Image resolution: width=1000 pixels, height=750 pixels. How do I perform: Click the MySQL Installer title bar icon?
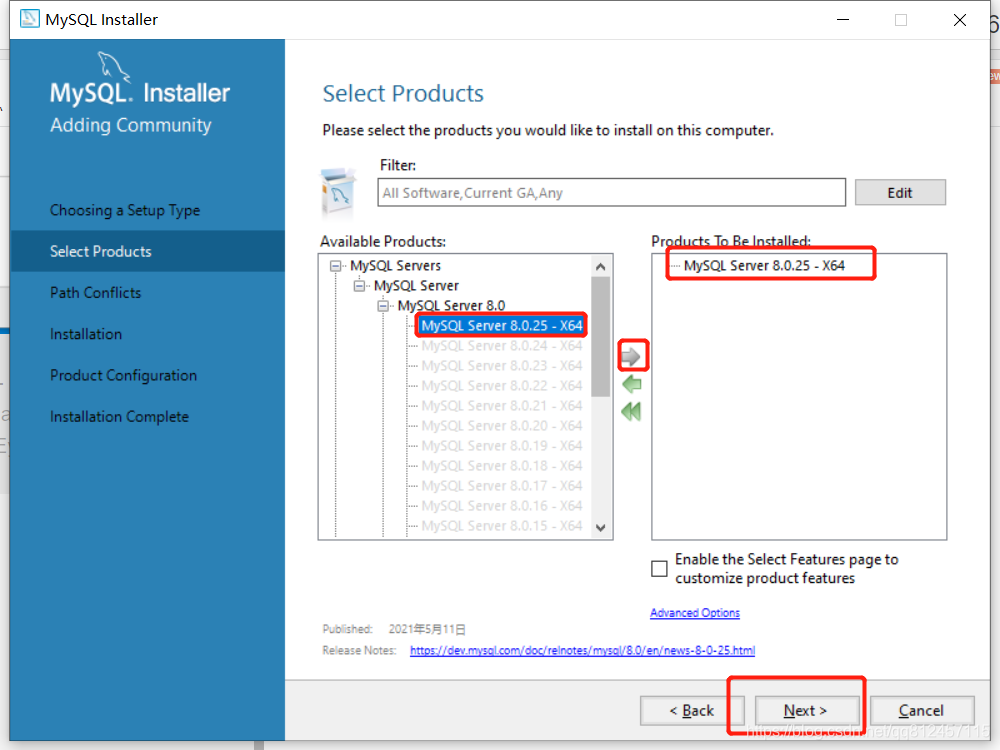(x=29, y=19)
